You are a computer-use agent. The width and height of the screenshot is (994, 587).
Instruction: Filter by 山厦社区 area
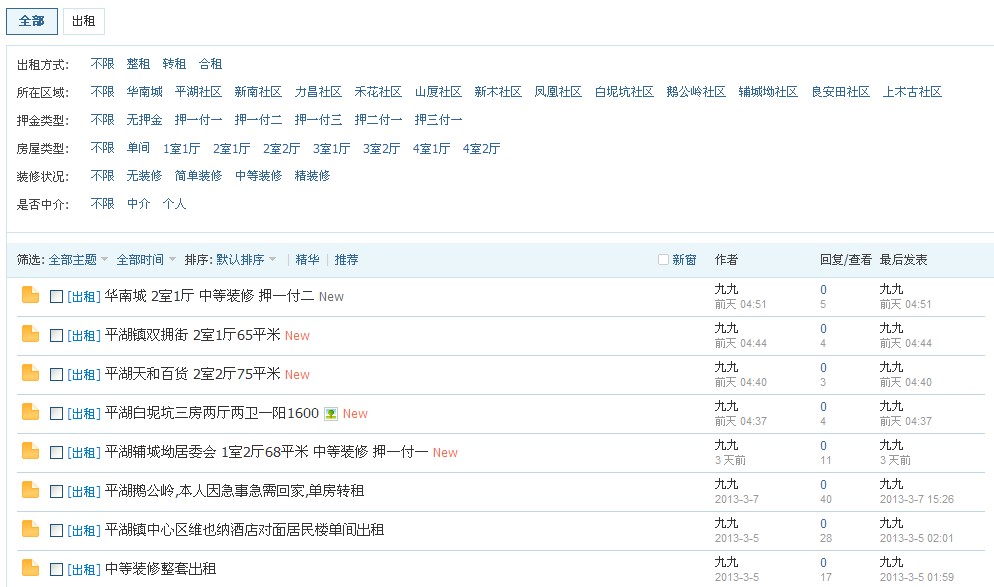tap(438, 92)
